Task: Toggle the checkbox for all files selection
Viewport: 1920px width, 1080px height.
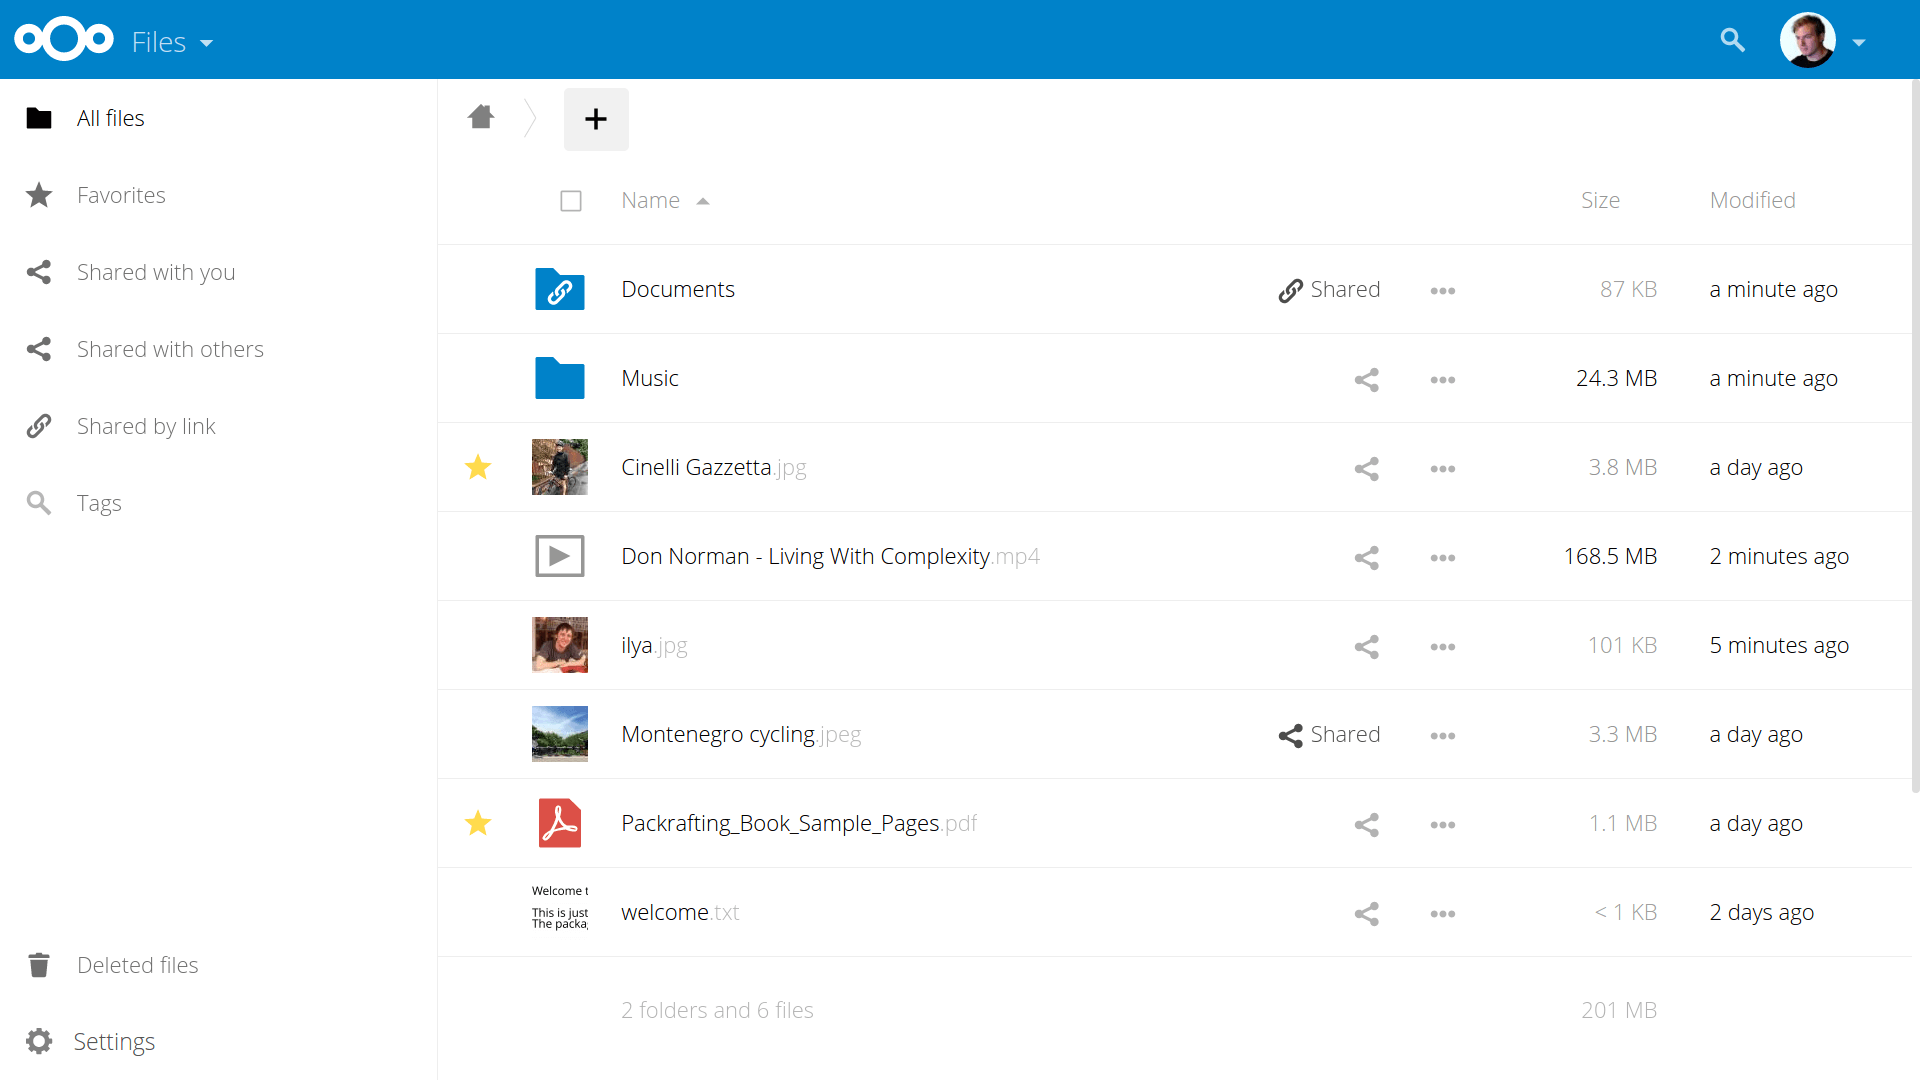Action: 570,200
